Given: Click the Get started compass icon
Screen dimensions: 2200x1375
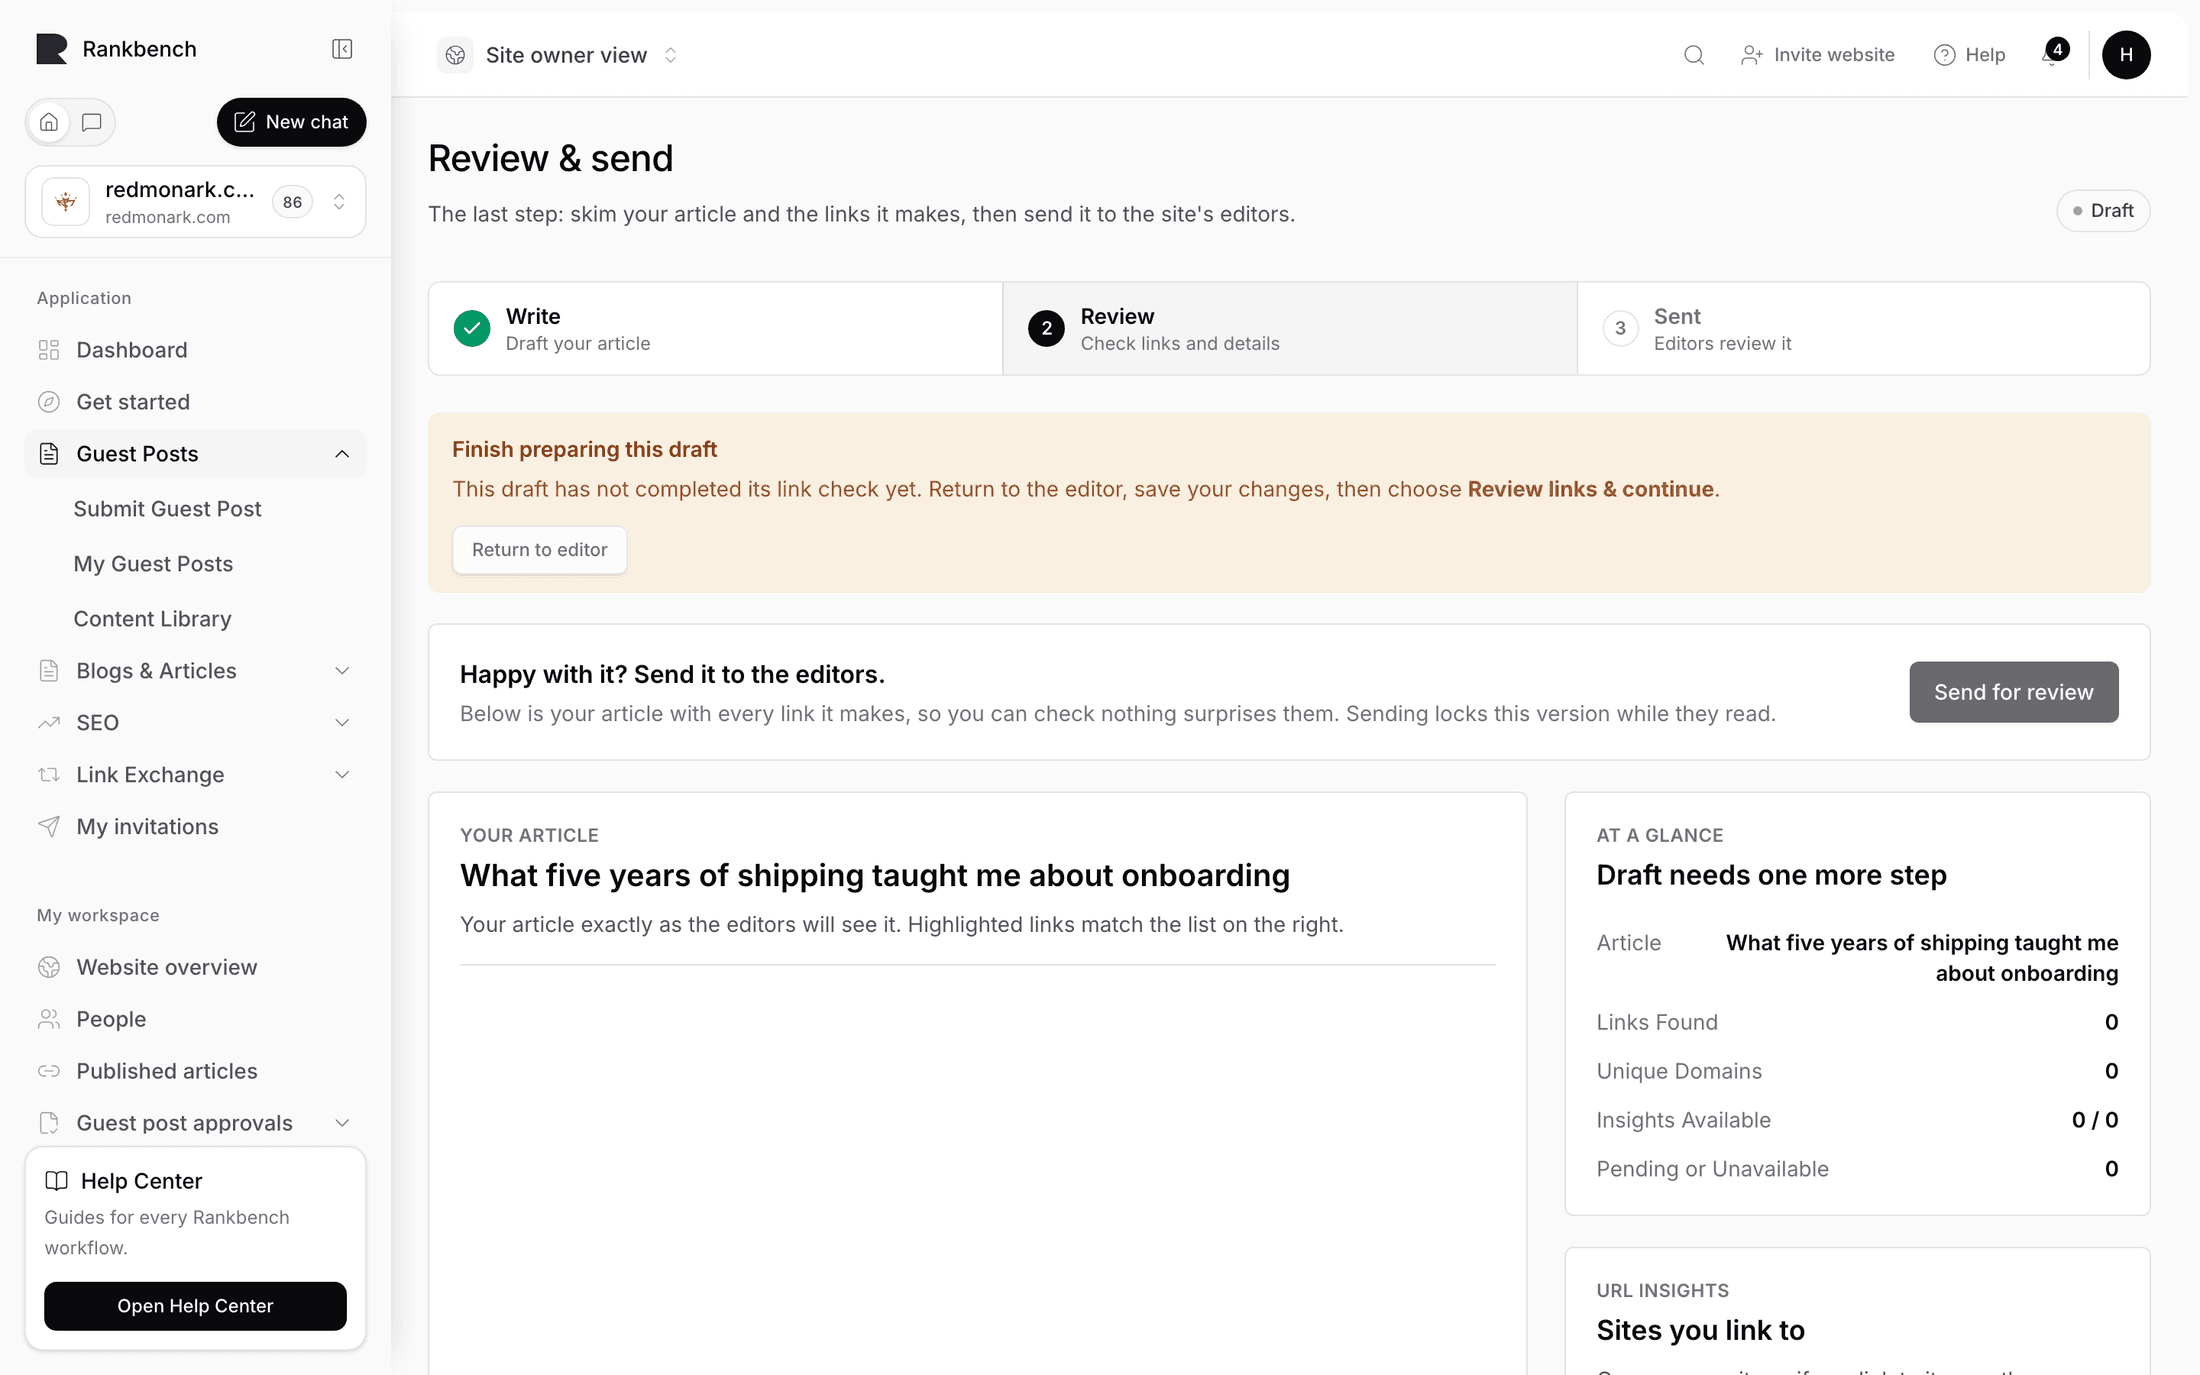Looking at the screenshot, I should 49,402.
